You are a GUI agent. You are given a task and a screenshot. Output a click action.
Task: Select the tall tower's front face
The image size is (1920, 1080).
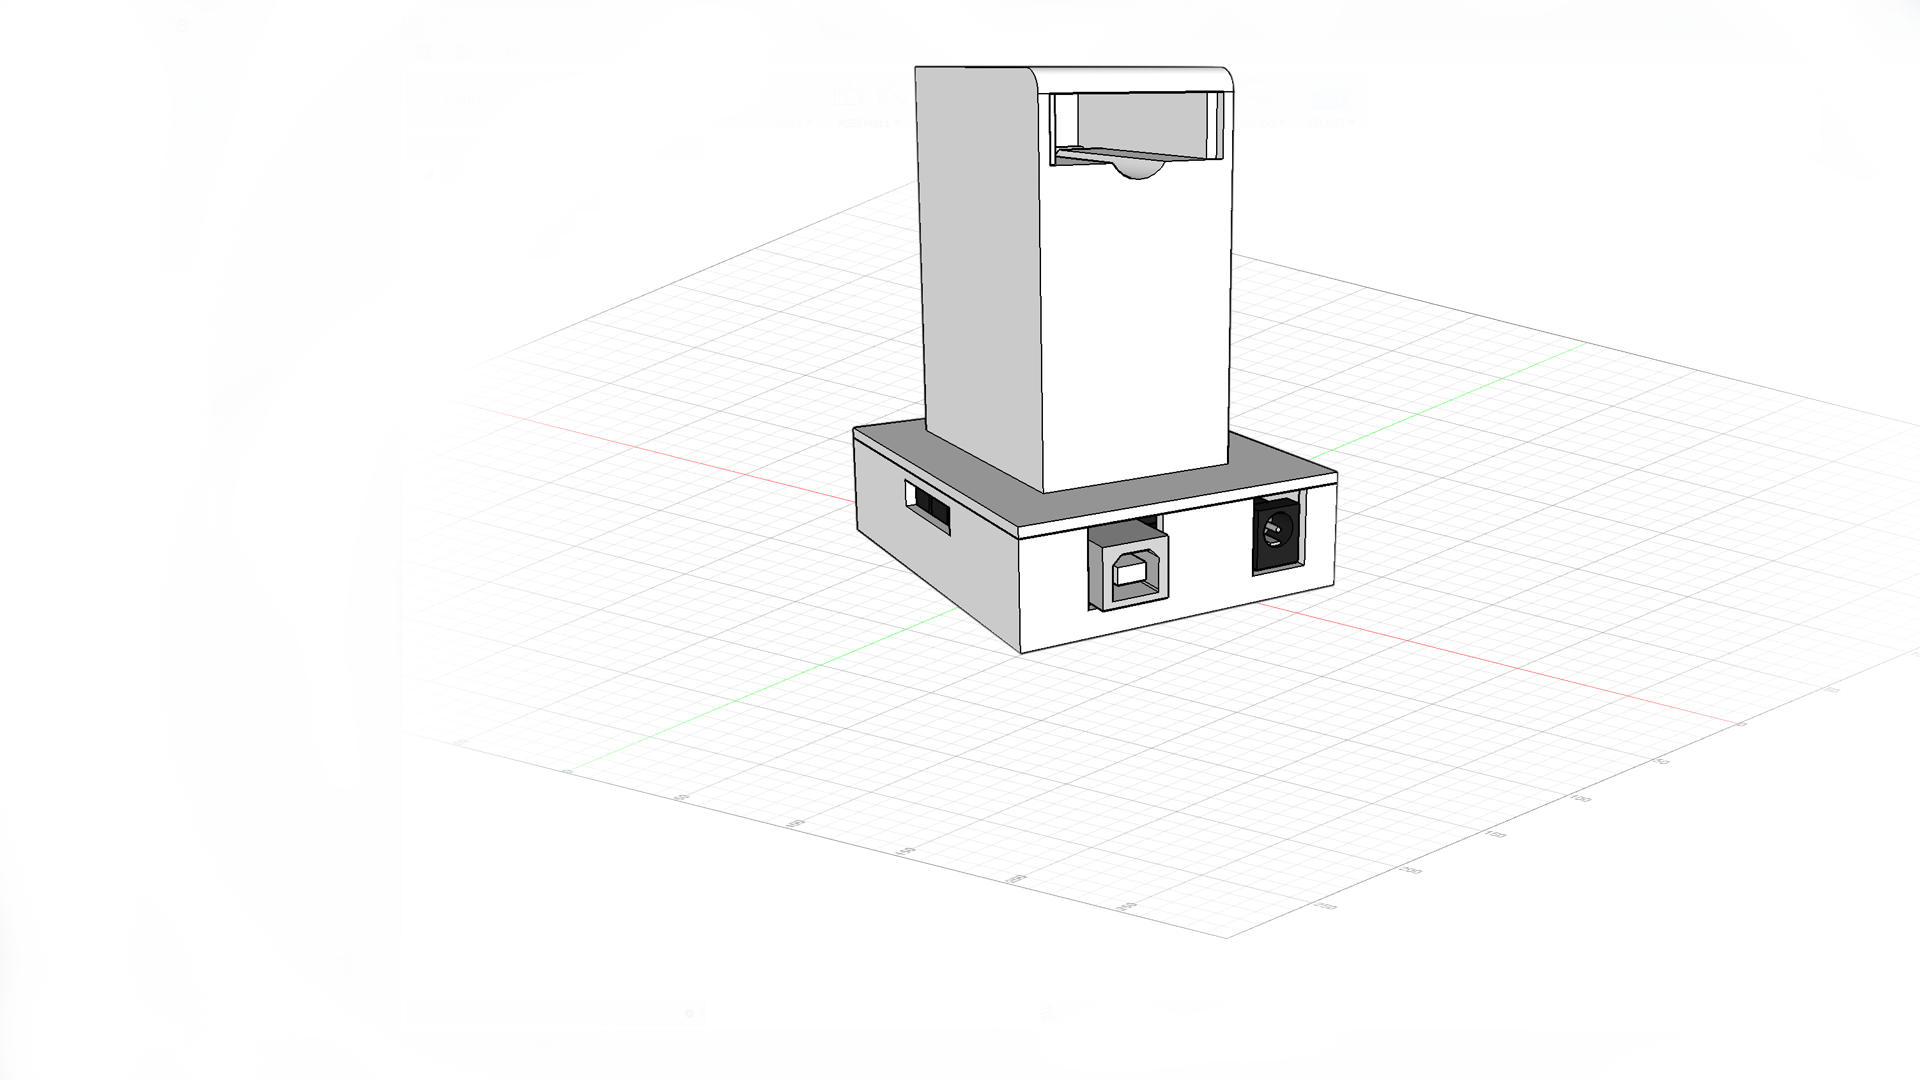click(1135, 325)
